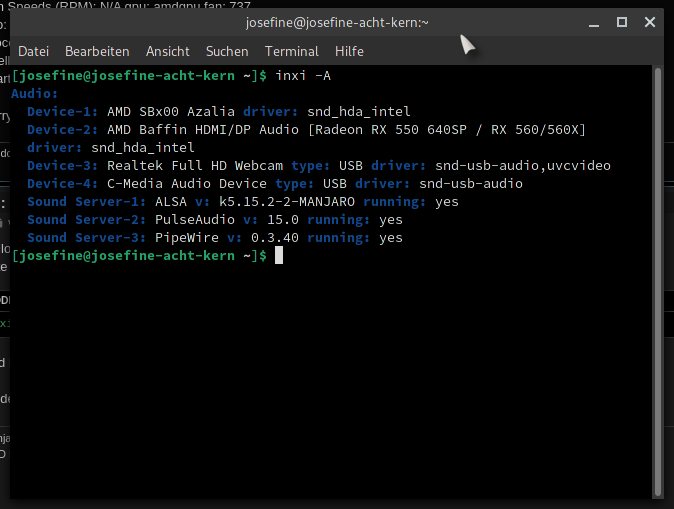The image size is (674, 509).
Task: Open the Ansicht menu
Action: tap(167, 51)
